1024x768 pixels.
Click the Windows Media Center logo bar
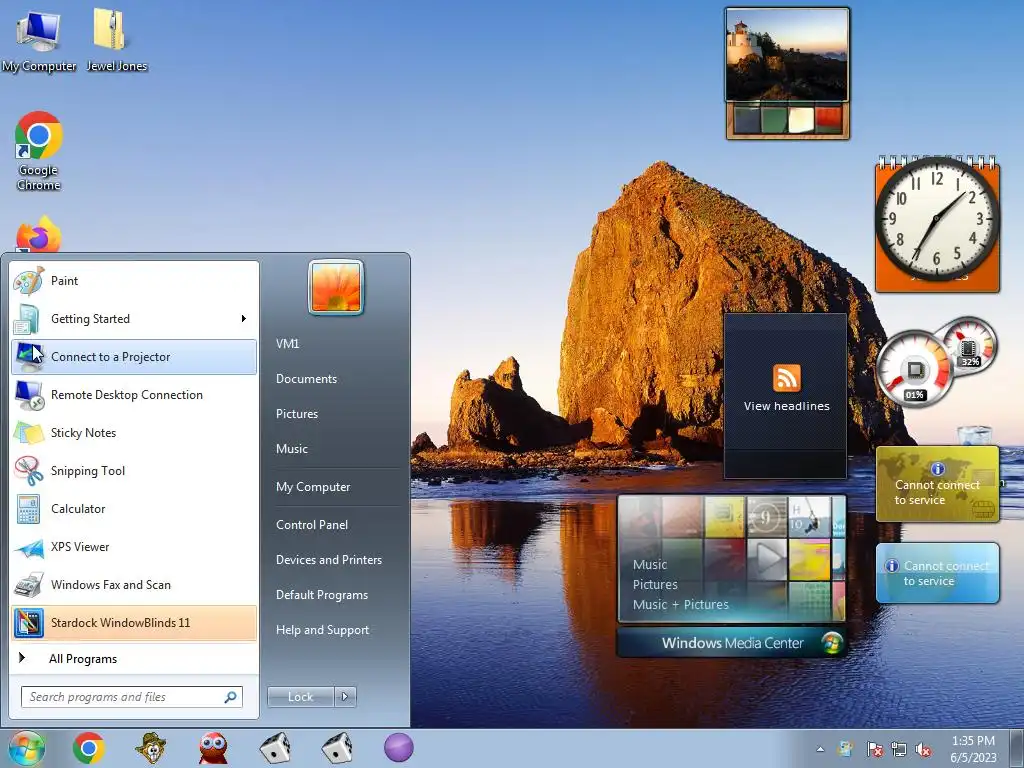point(731,643)
